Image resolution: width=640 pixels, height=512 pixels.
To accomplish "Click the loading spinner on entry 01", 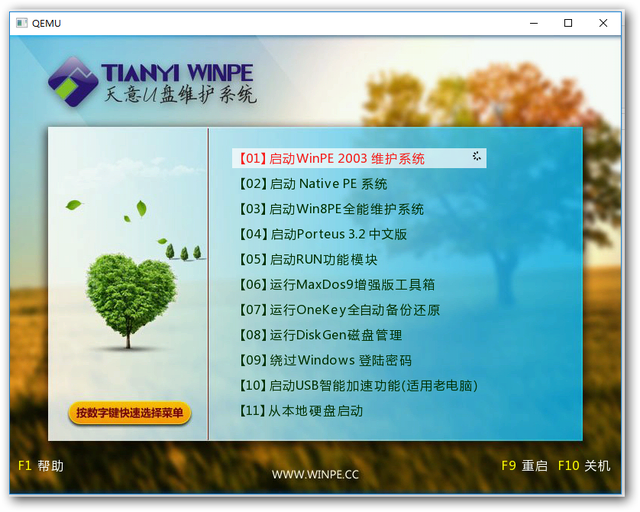I will pos(476,156).
